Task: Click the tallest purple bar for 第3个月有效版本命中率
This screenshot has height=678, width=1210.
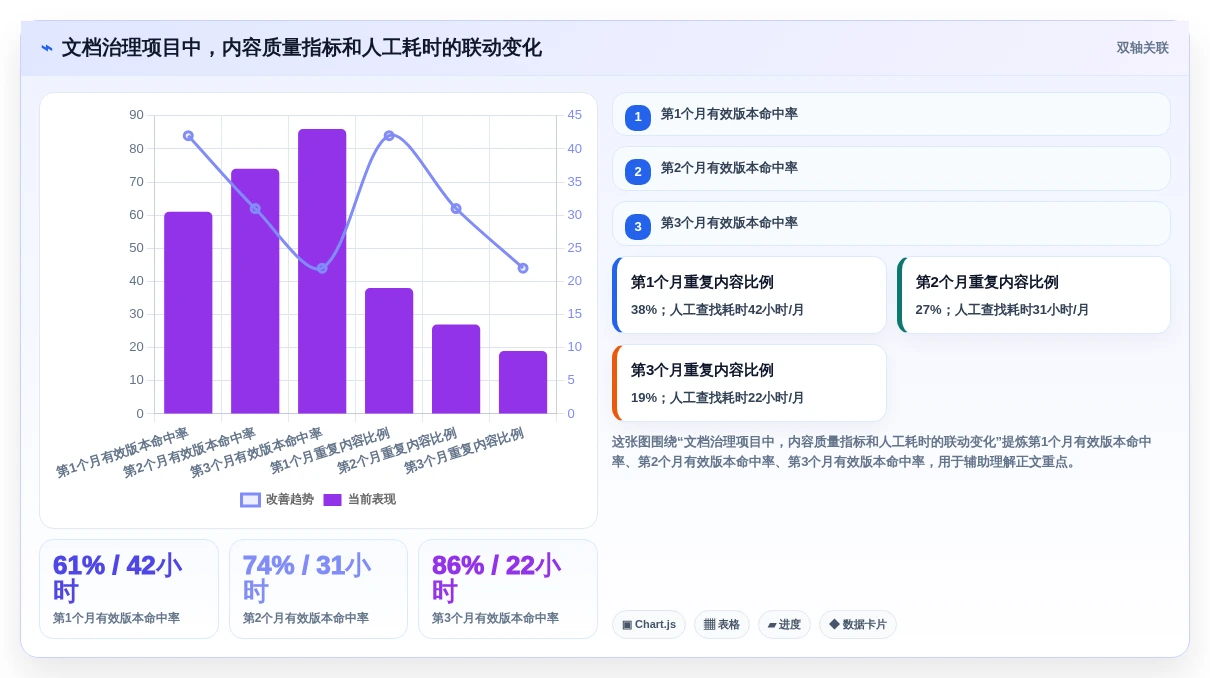Action: pos(322,271)
